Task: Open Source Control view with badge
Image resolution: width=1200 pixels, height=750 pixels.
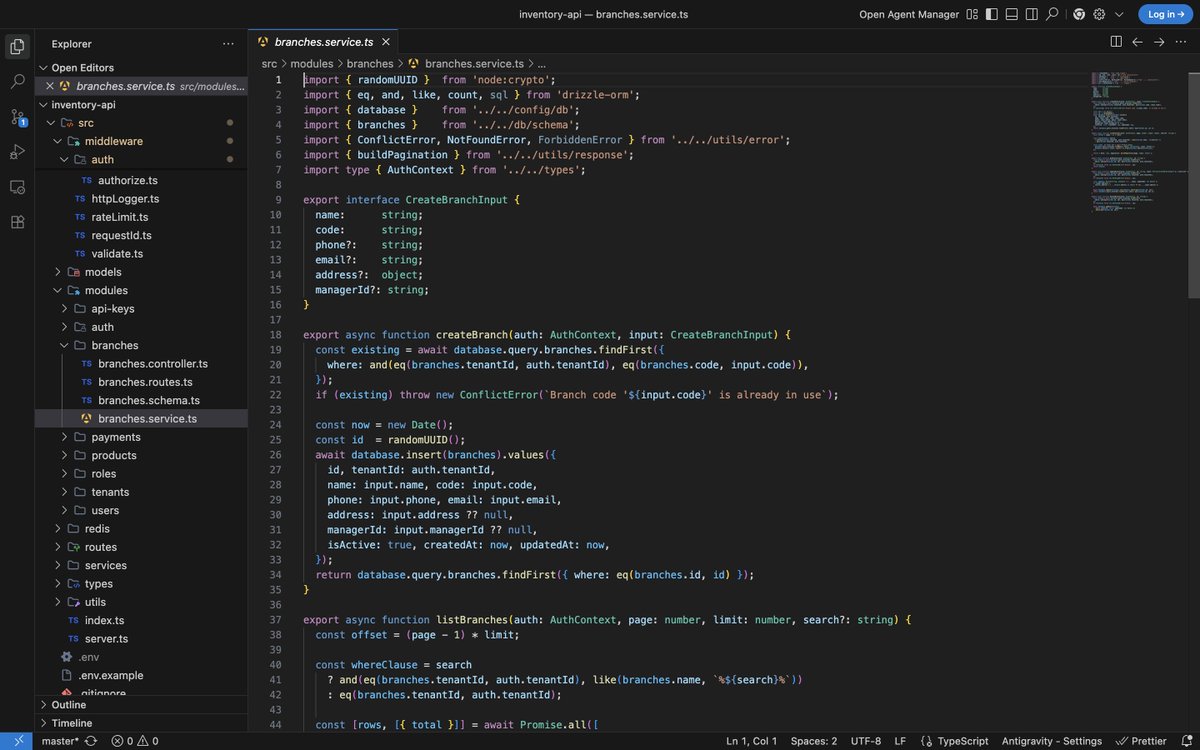Action: pos(17,117)
